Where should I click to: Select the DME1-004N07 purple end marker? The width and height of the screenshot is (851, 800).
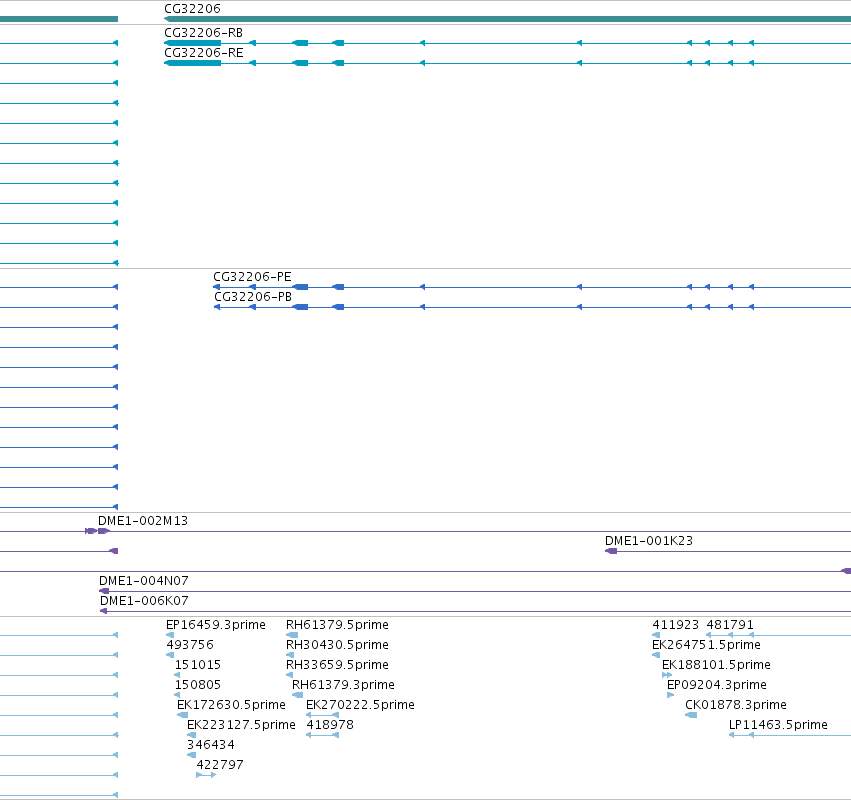104,591
